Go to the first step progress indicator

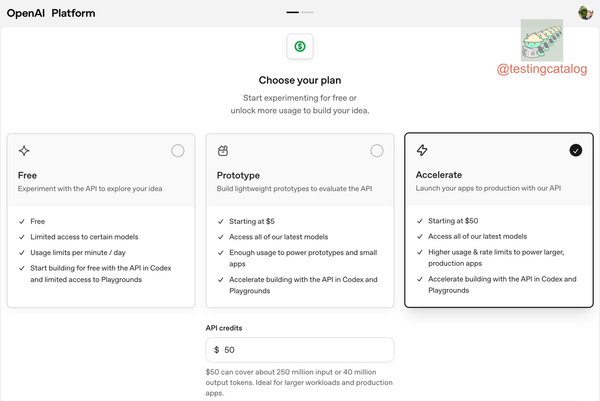coord(292,12)
